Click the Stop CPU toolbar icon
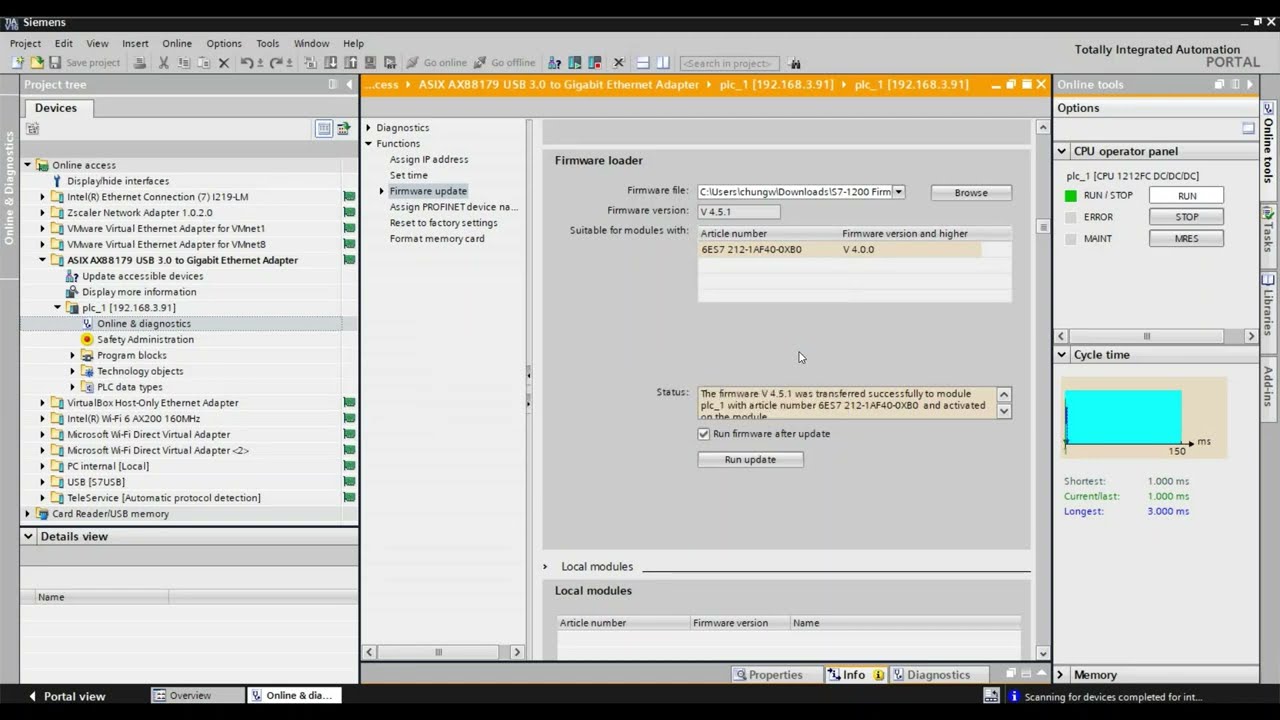Image resolution: width=1280 pixels, height=720 pixels. pyautogui.click(x=594, y=62)
